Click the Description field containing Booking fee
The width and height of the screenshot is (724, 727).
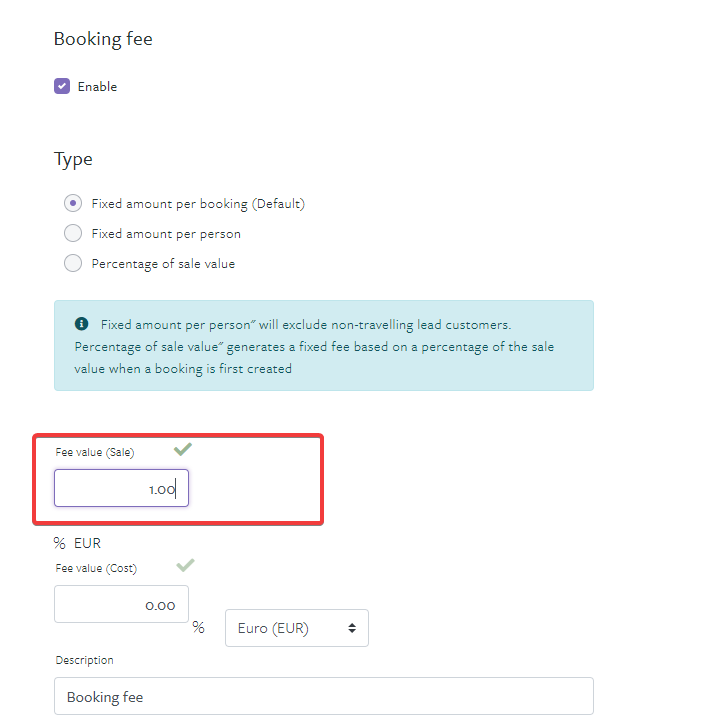pyautogui.click(x=324, y=696)
